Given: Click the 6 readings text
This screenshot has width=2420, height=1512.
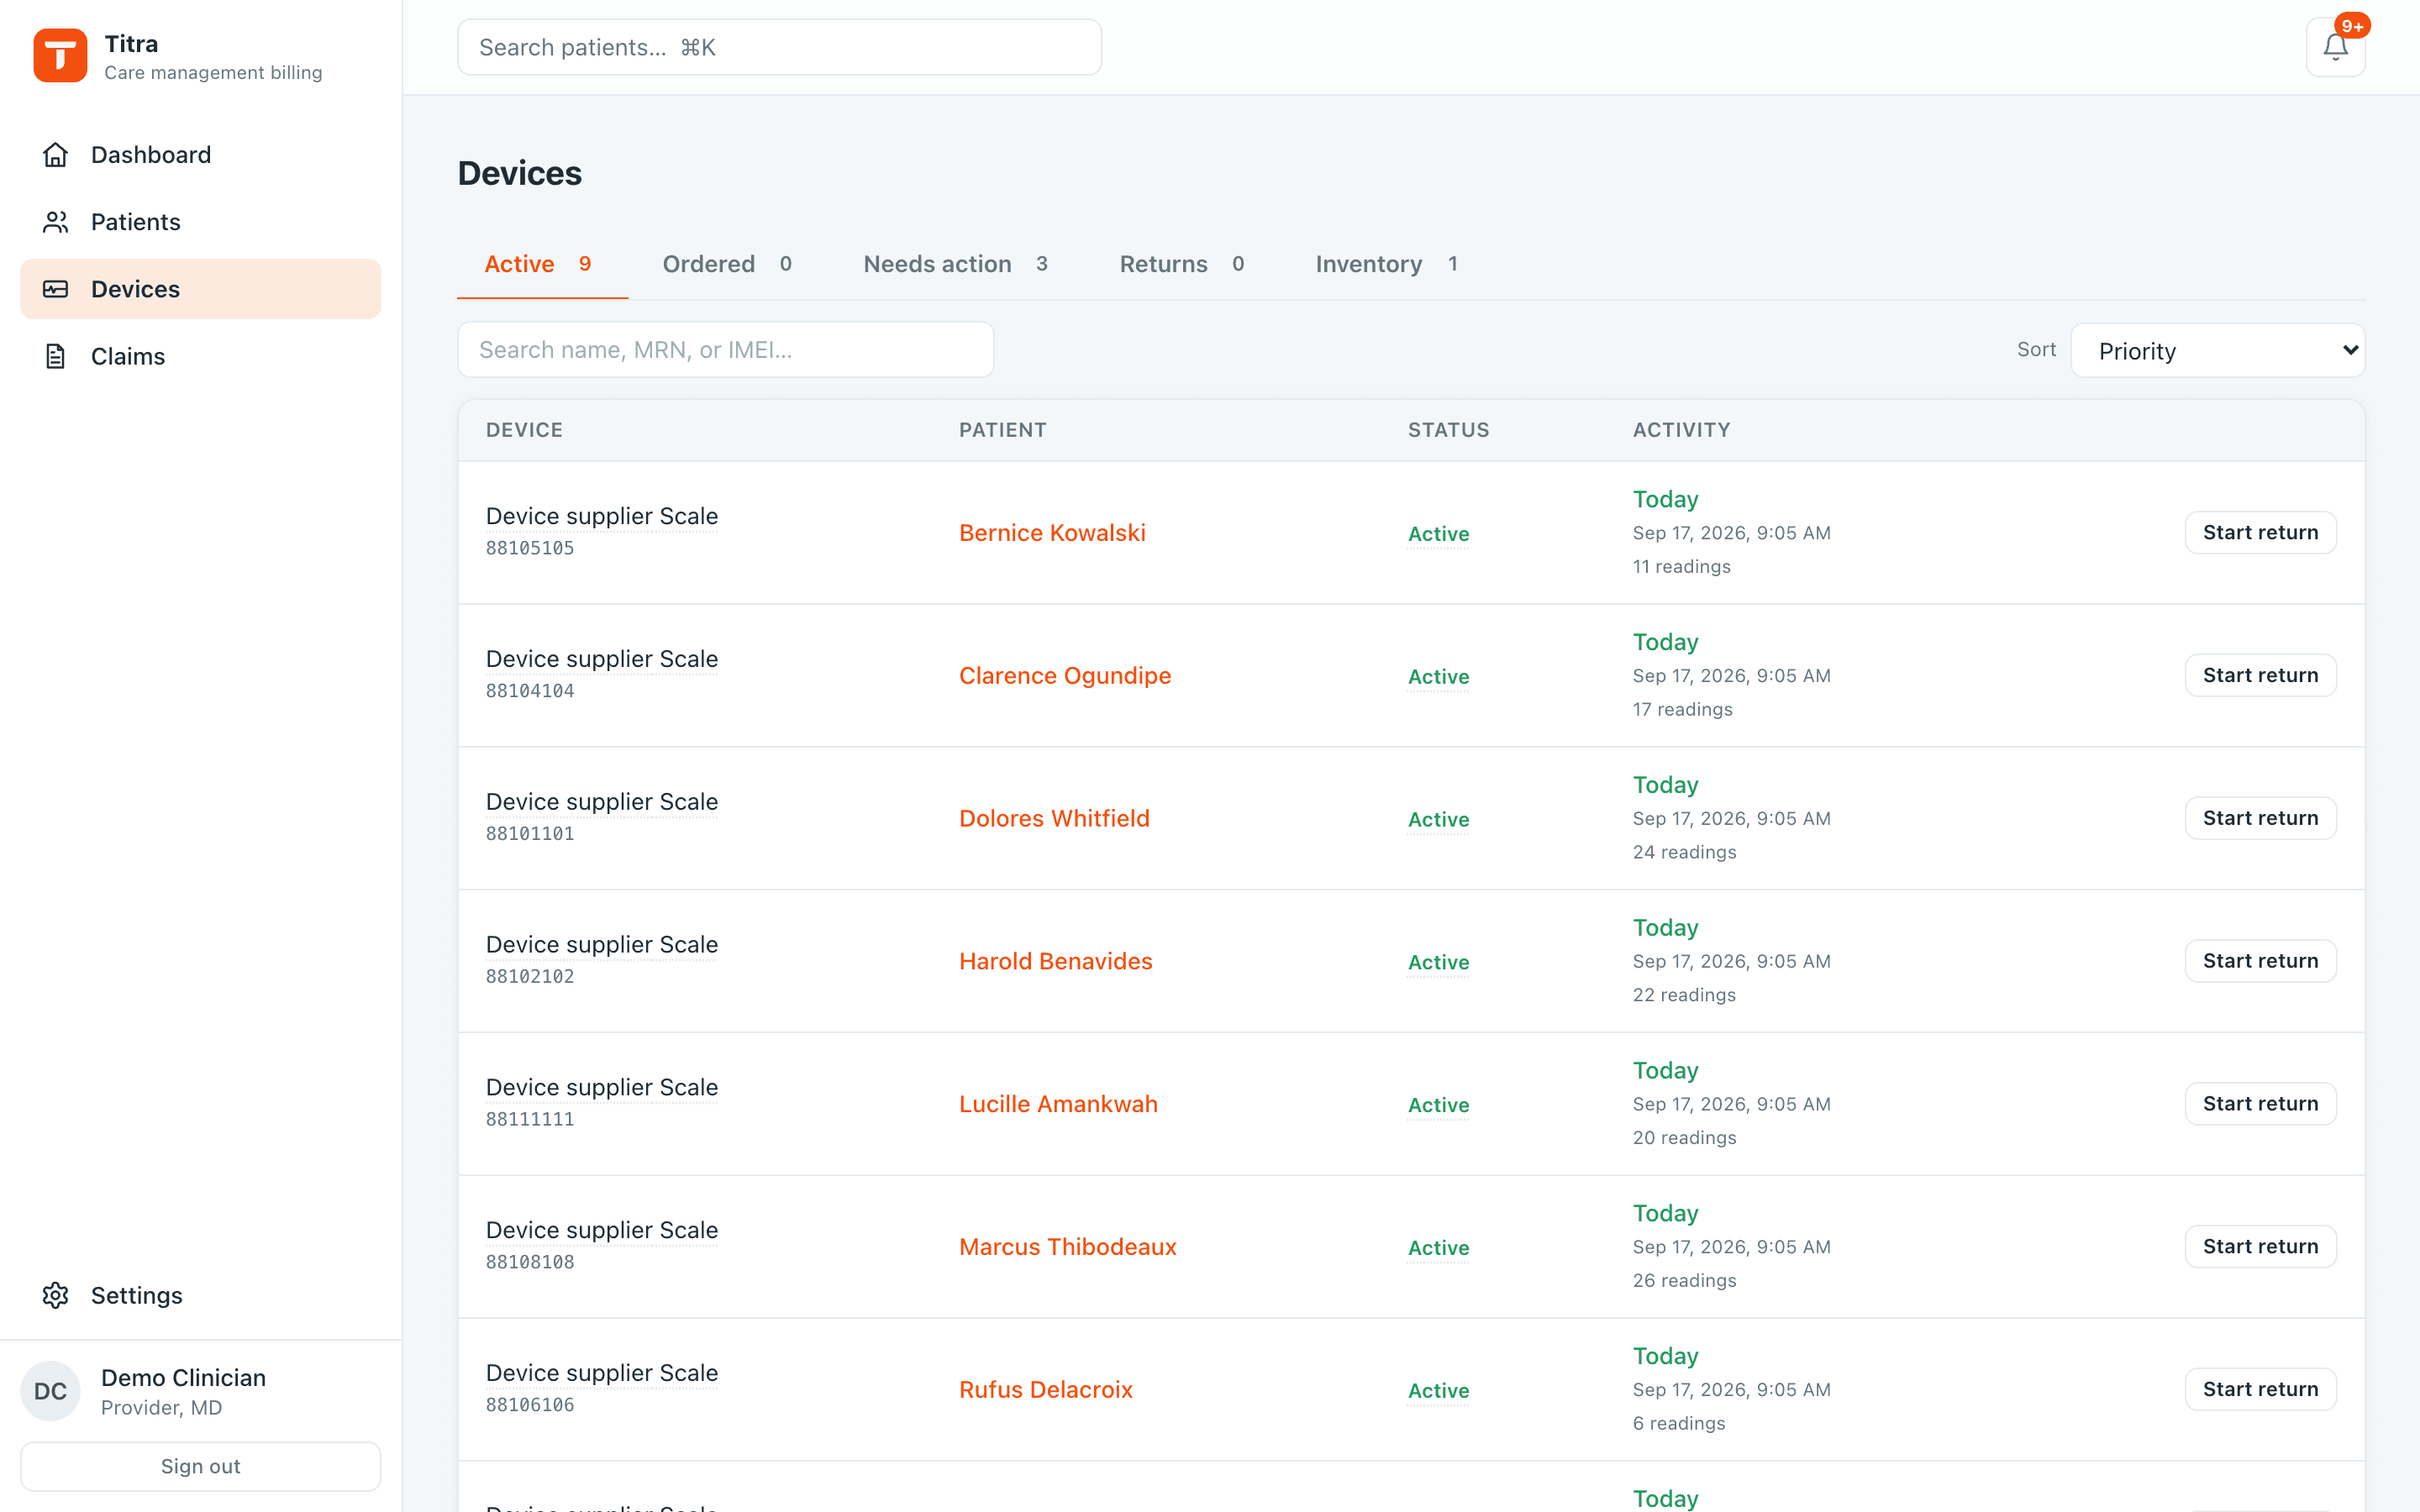Looking at the screenshot, I should (x=1679, y=1424).
